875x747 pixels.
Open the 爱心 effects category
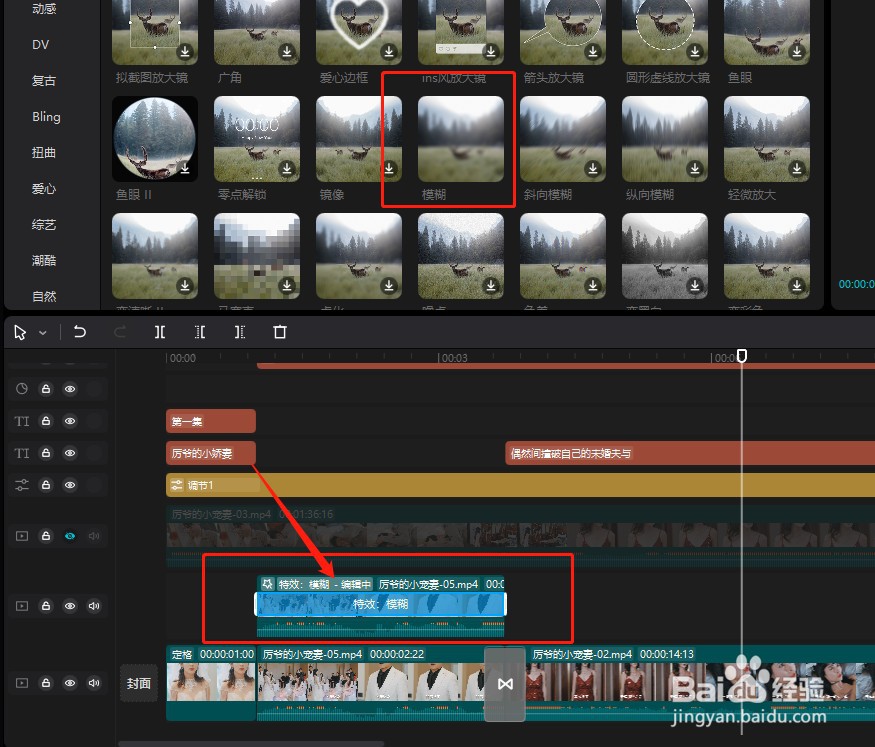[44, 189]
